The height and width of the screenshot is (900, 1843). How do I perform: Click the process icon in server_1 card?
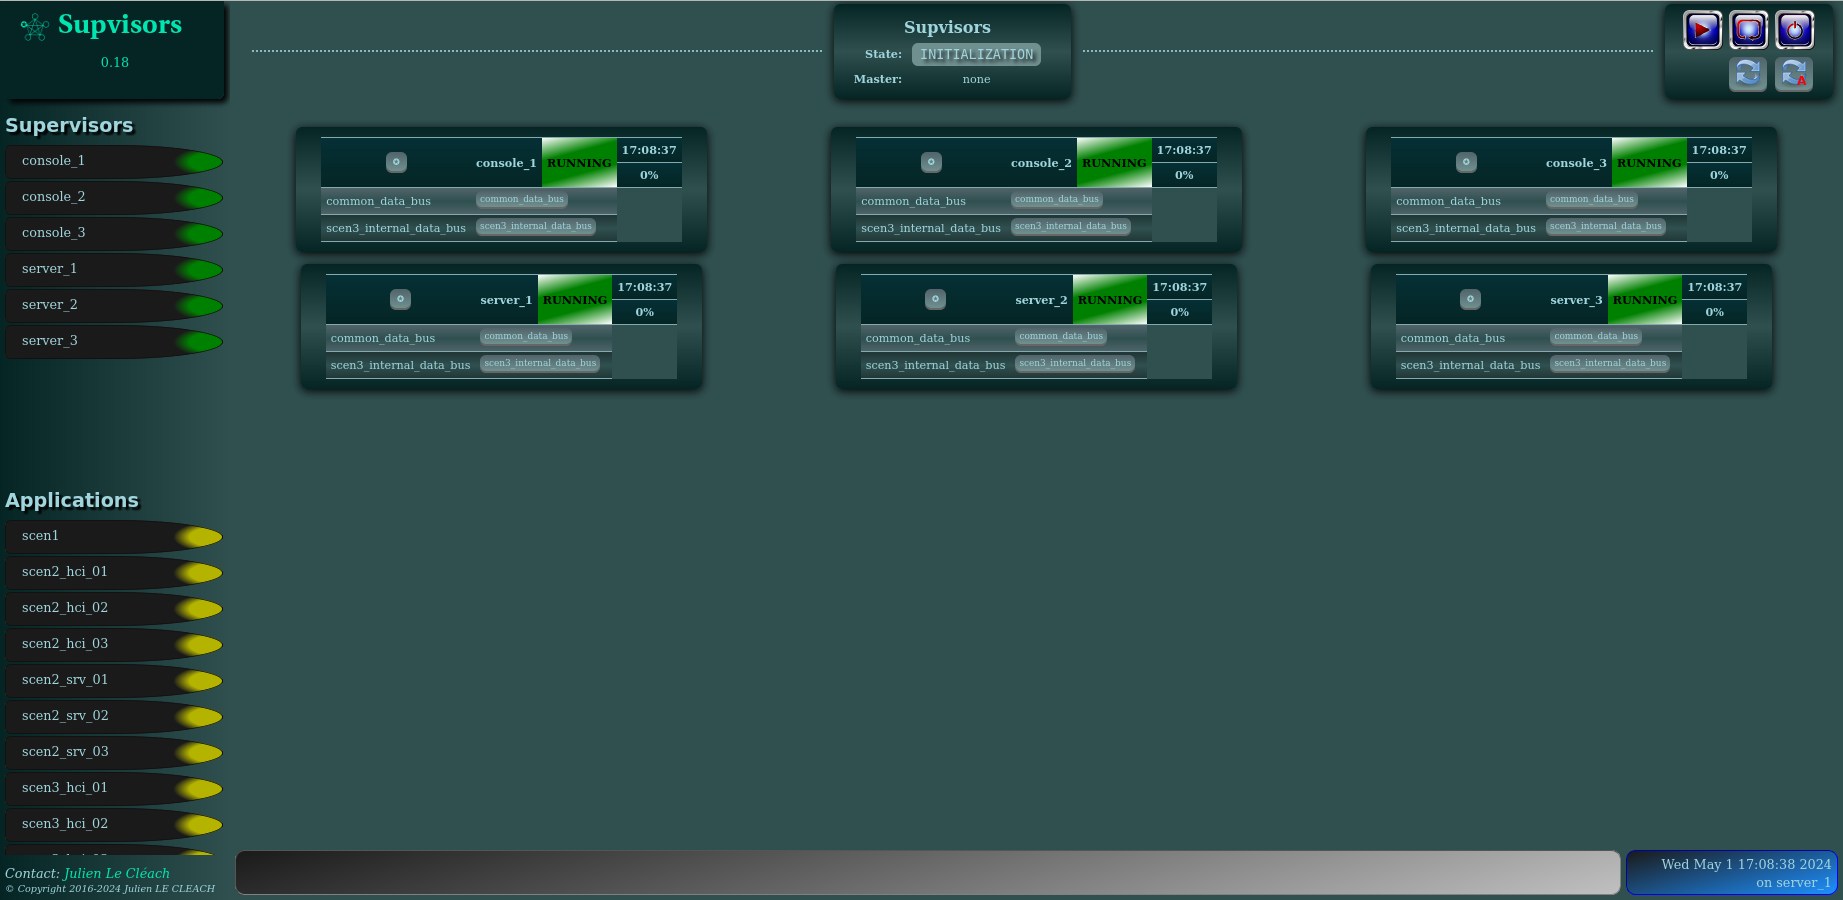tap(400, 299)
